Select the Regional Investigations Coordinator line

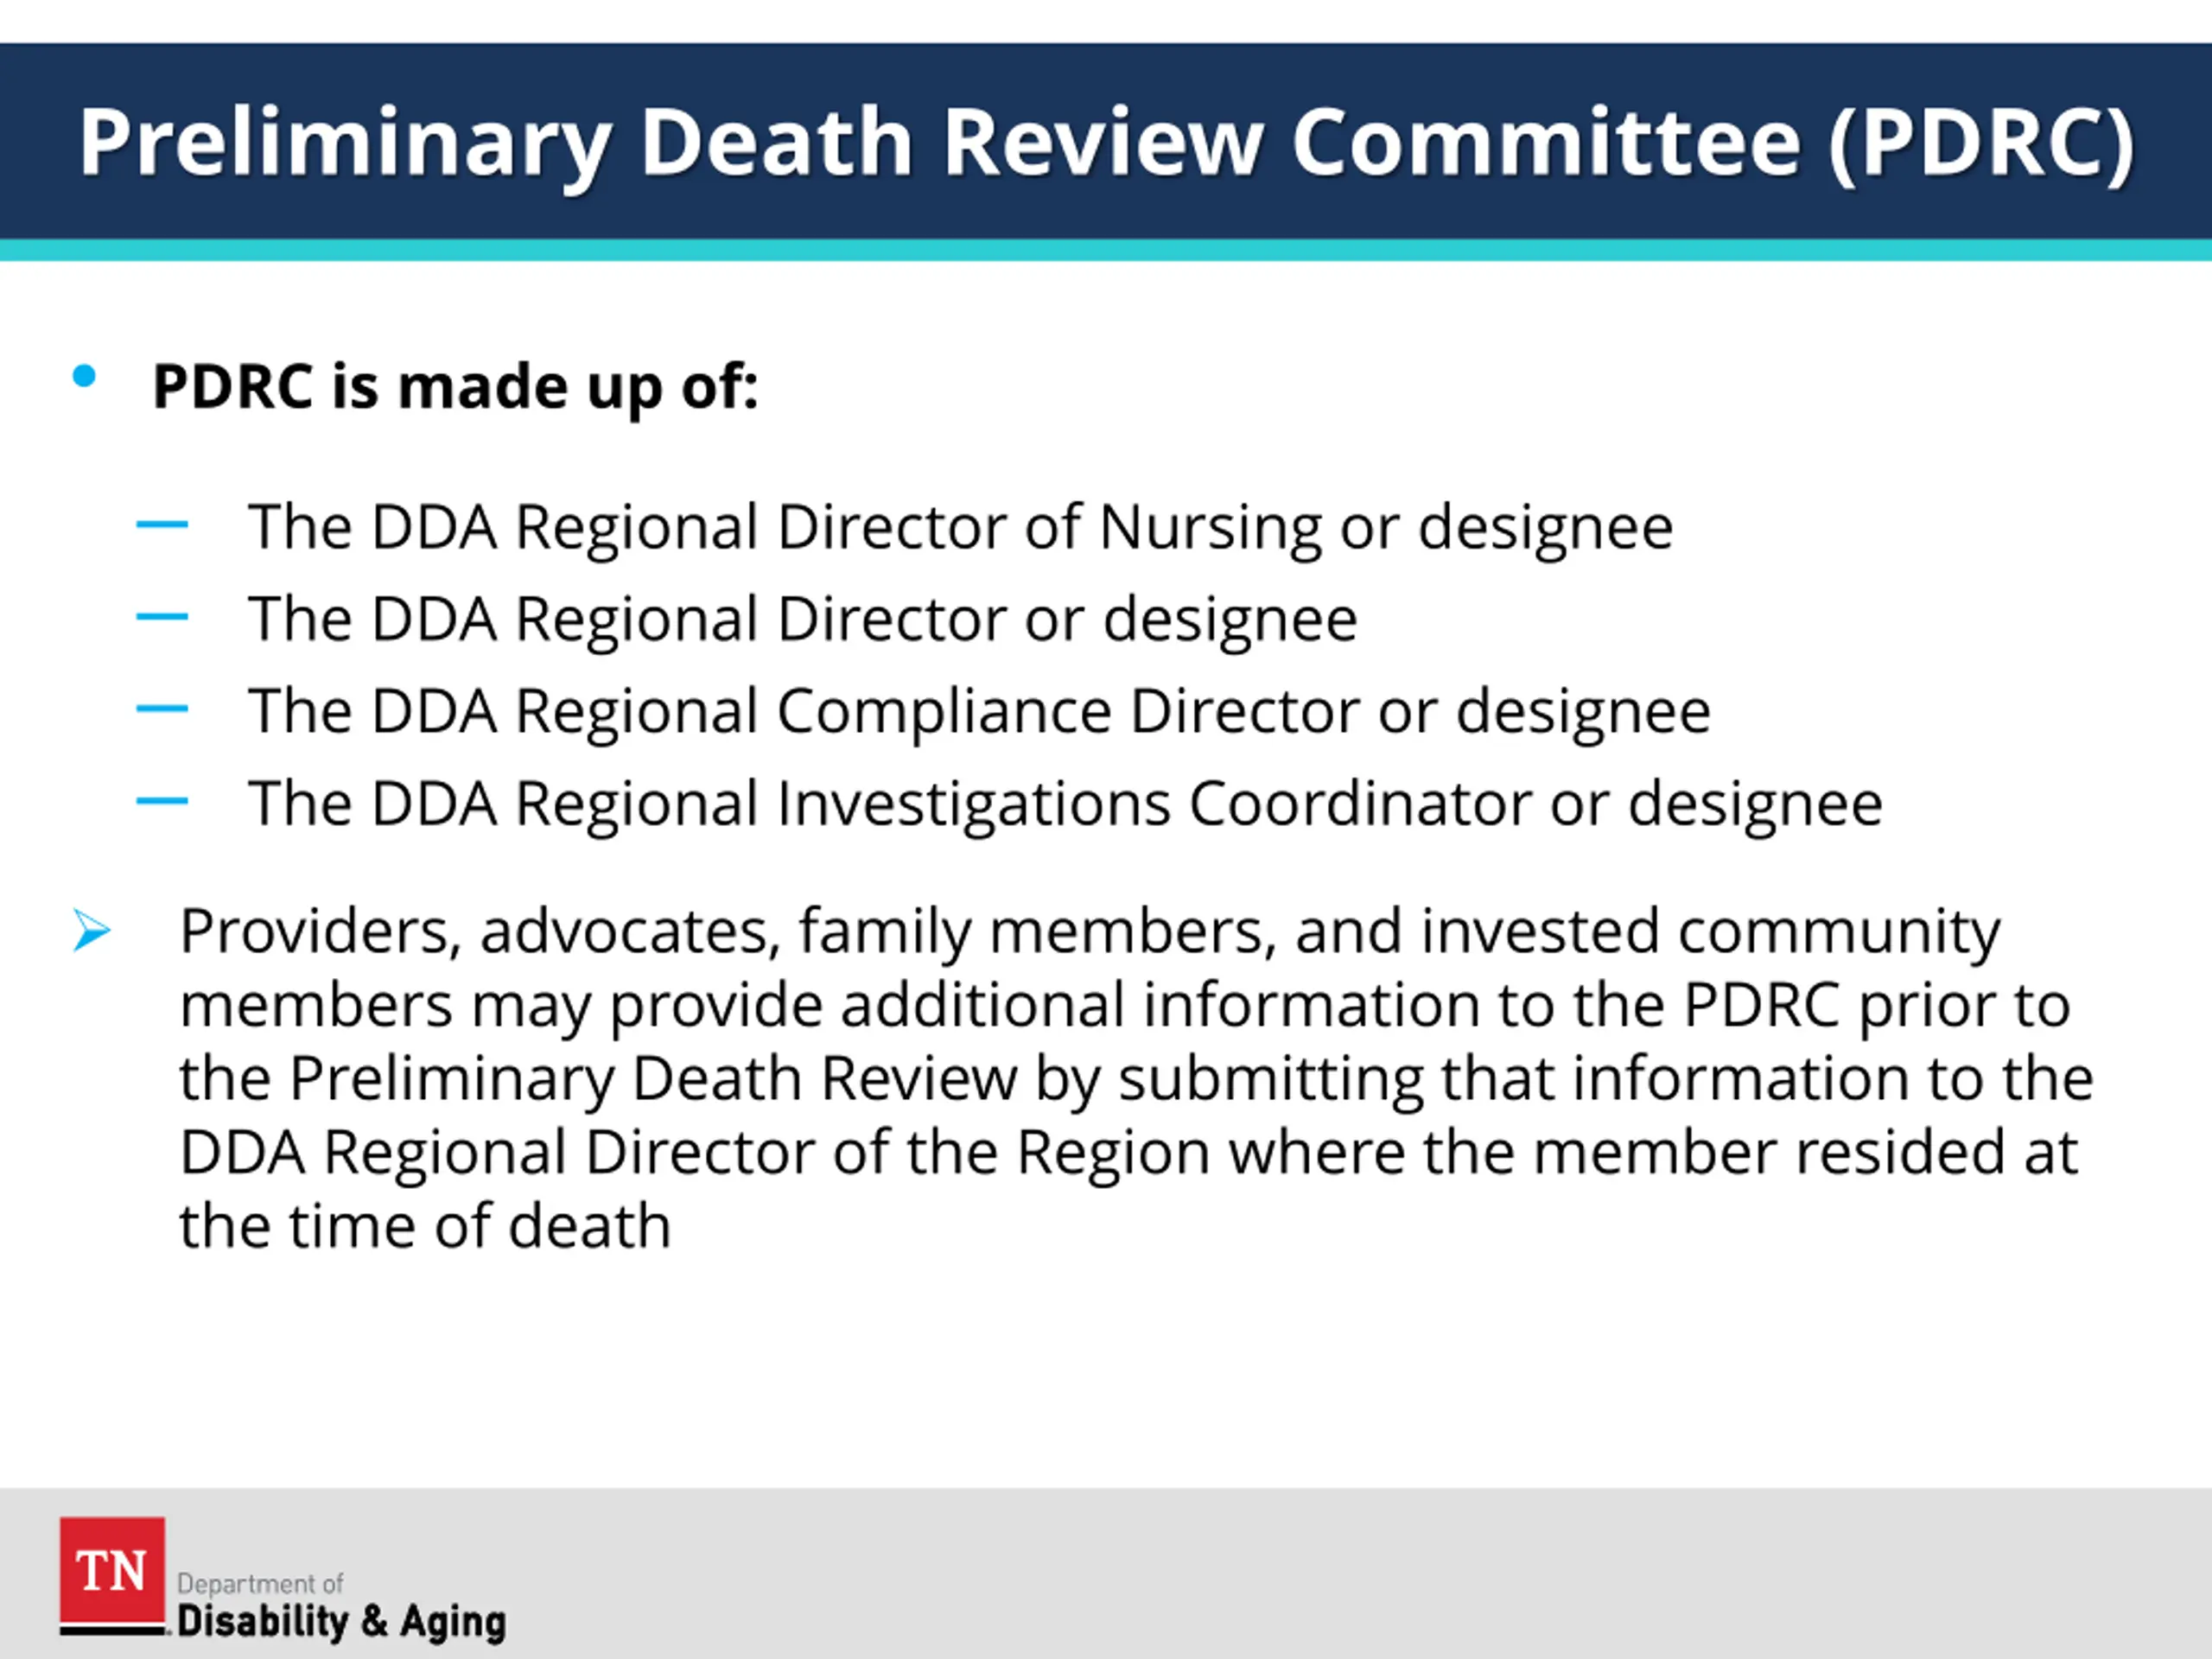1065,803
